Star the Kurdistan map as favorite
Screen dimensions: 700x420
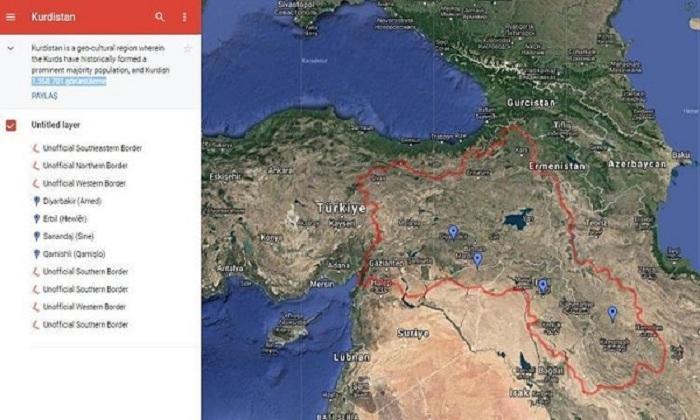(187, 49)
